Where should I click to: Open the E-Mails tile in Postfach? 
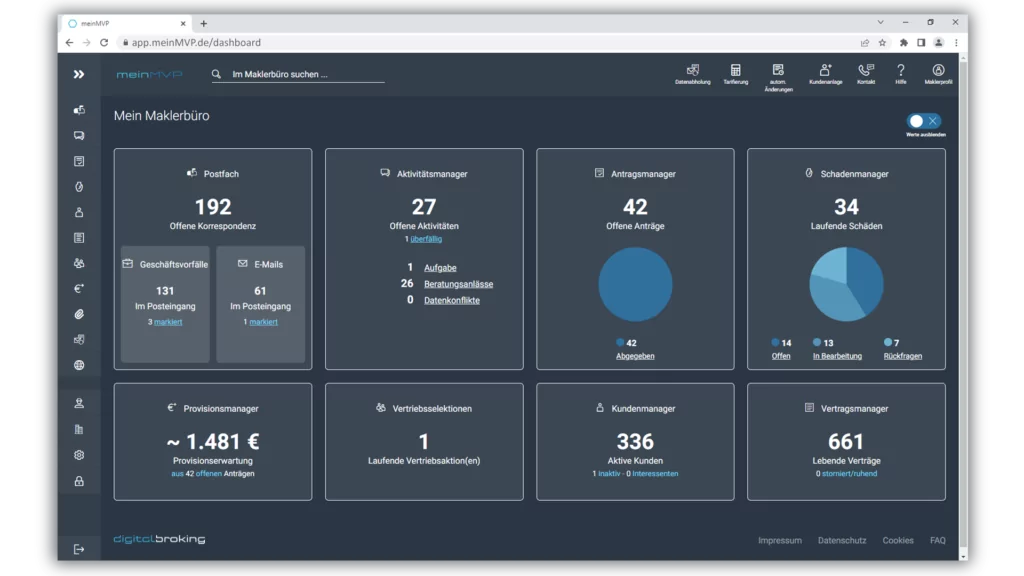(261, 304)
